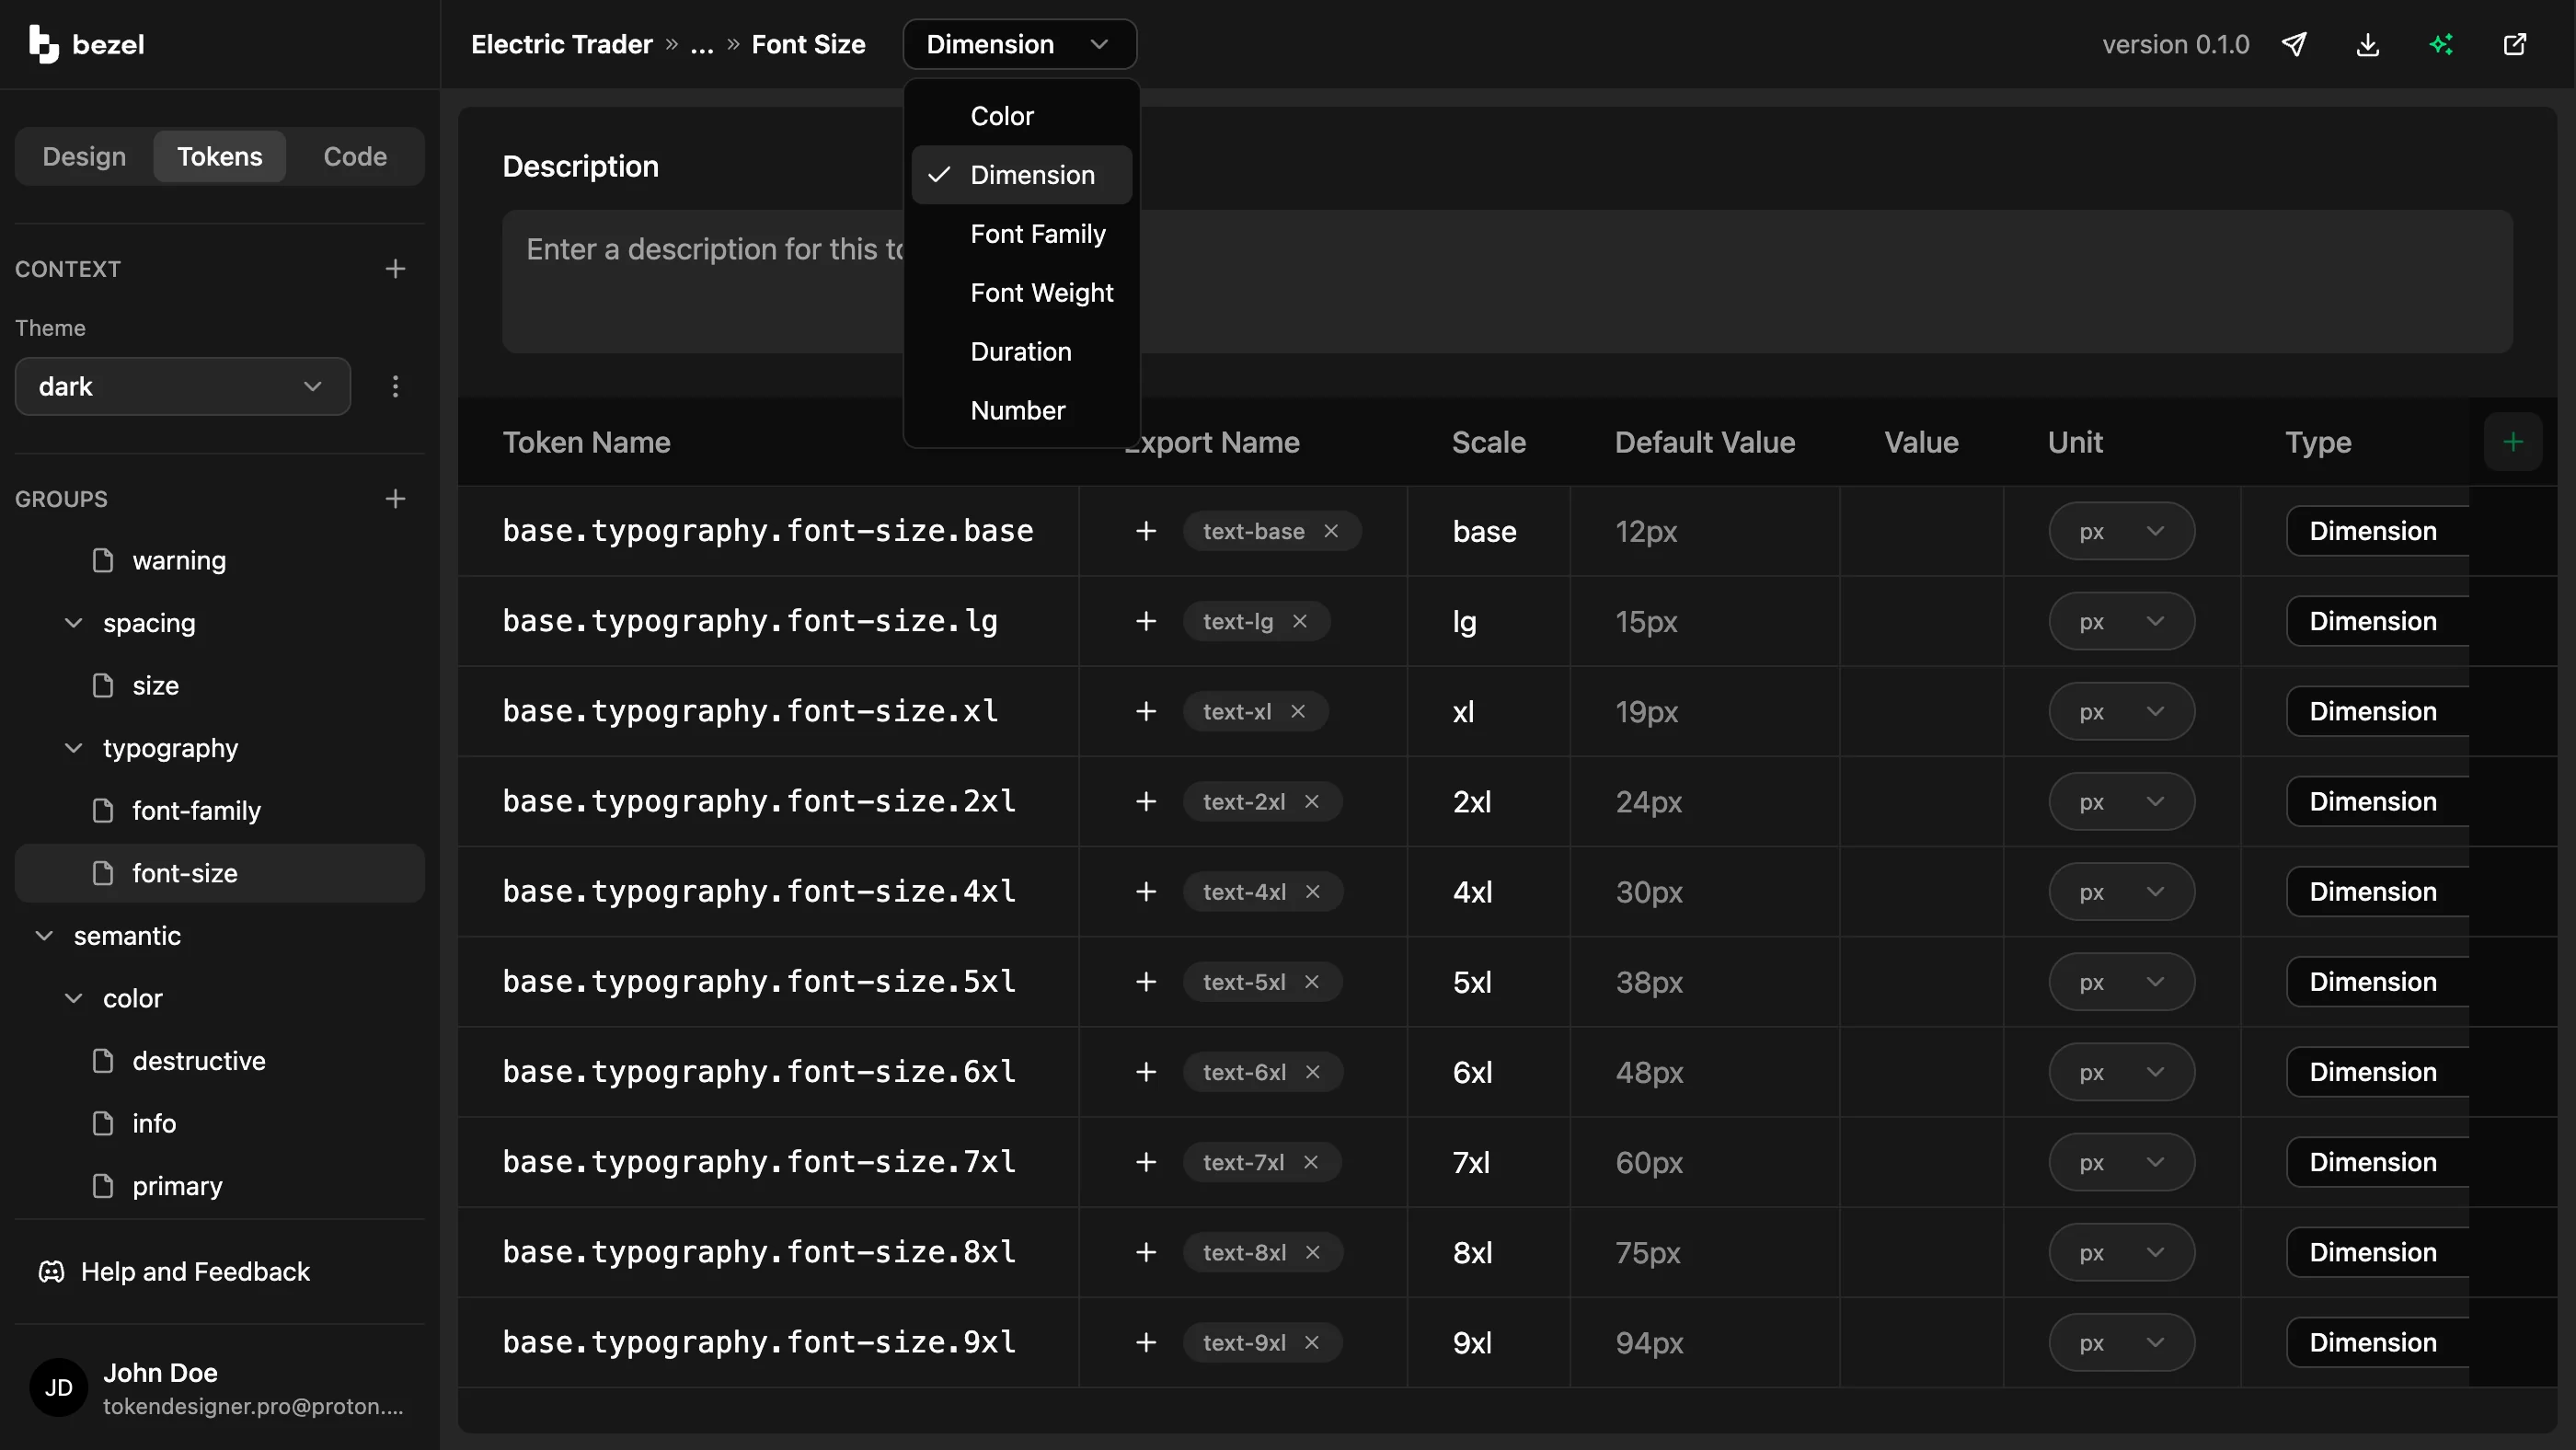Open theme options three-dot menu
The image size is (2576, 1450).
[x=395, y=386]
